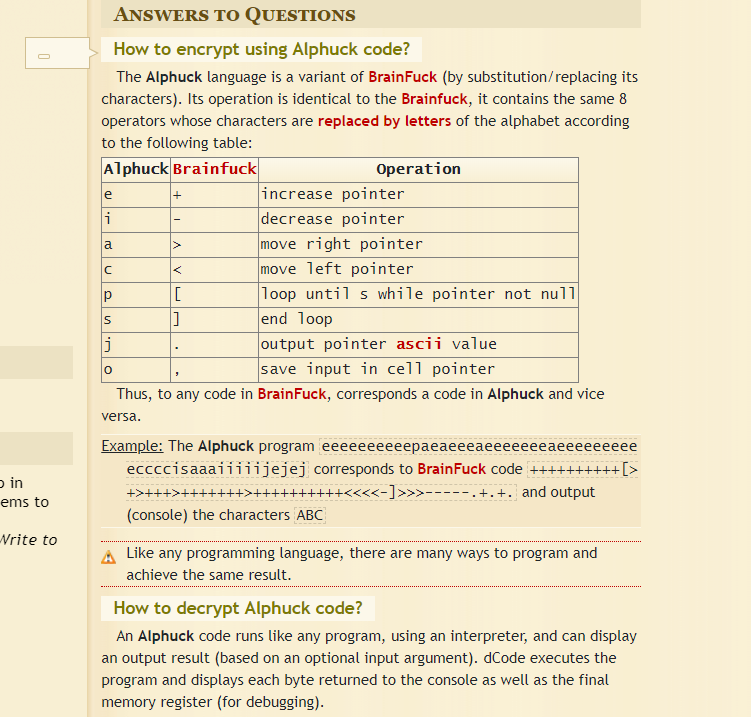Click the note 'Like any programming language'
The width and height of the screenshot is (751, 717).
[362, 564]
